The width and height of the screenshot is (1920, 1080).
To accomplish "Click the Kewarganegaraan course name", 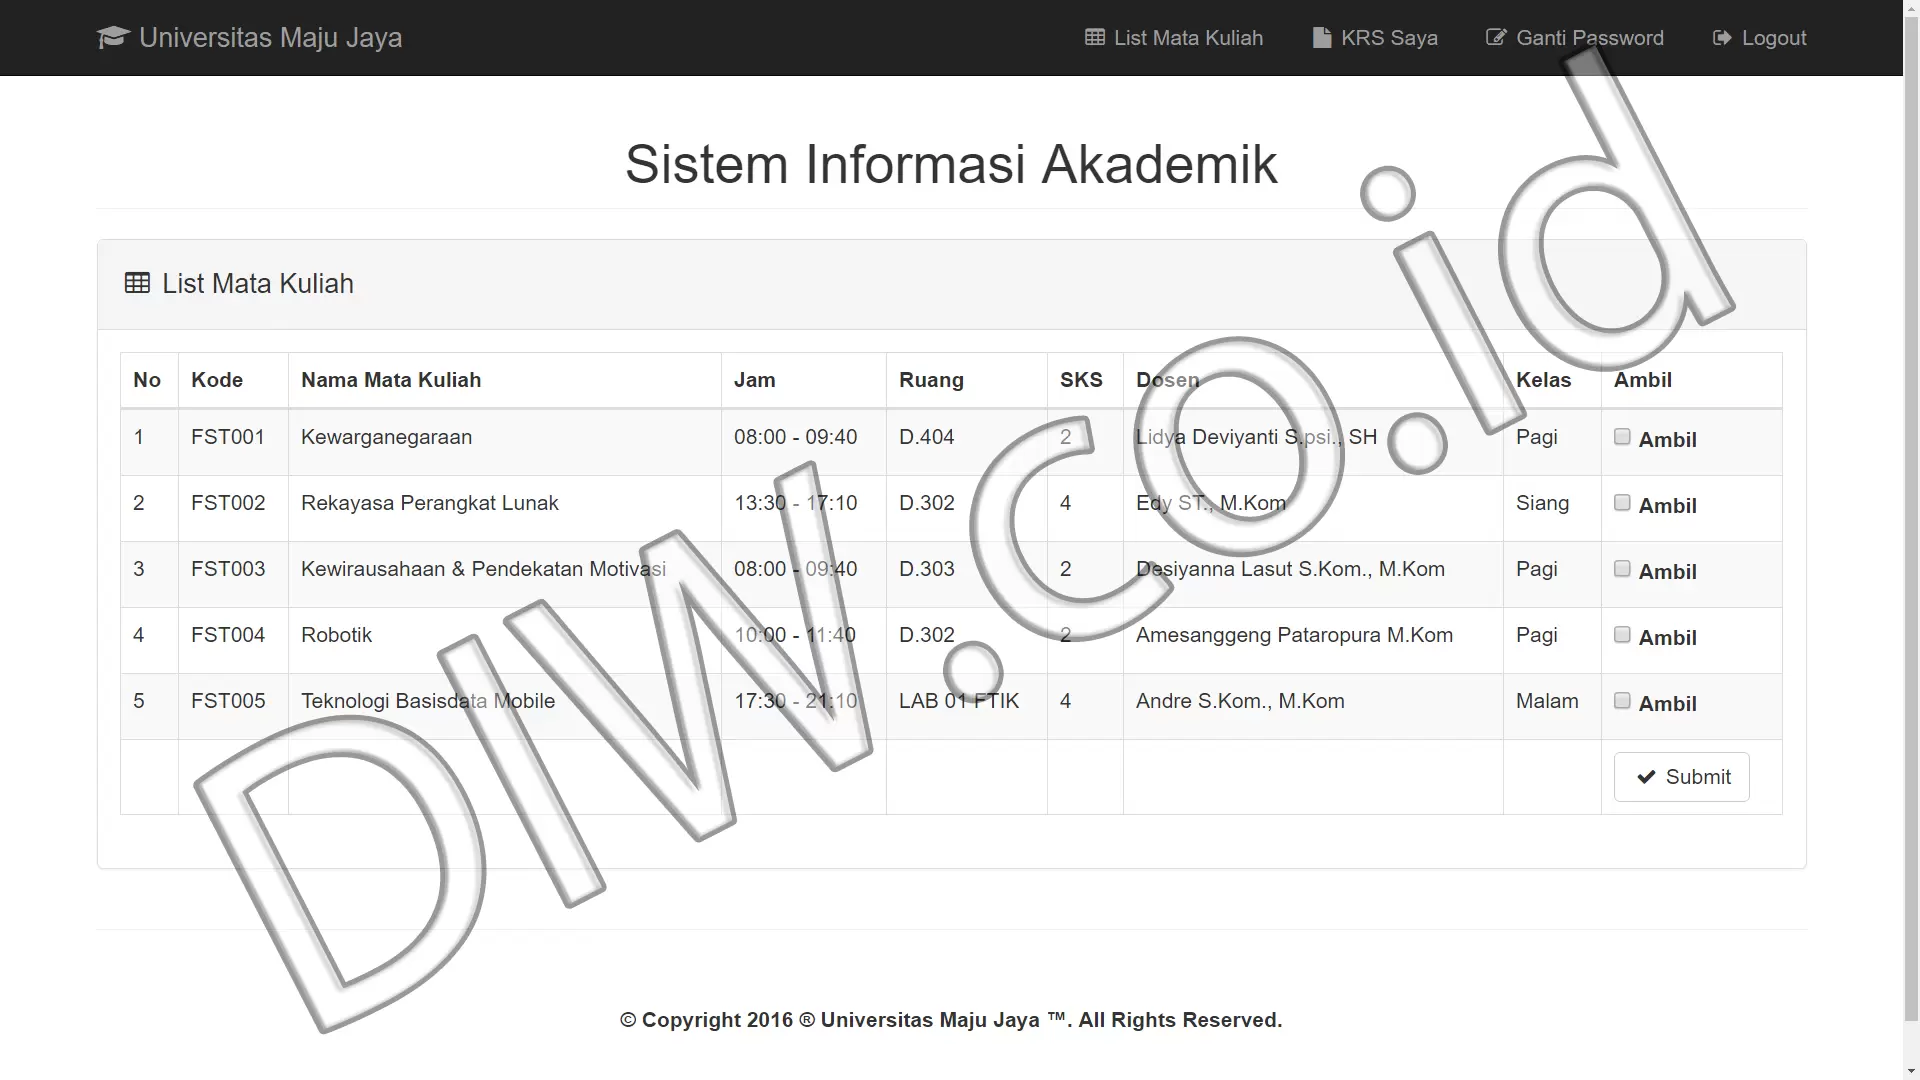I will click(x=386, y=437).
